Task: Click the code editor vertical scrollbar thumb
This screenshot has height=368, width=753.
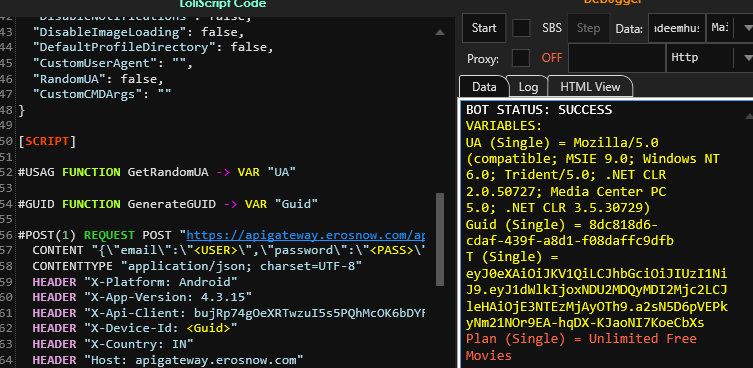Action: coord(439,239)
